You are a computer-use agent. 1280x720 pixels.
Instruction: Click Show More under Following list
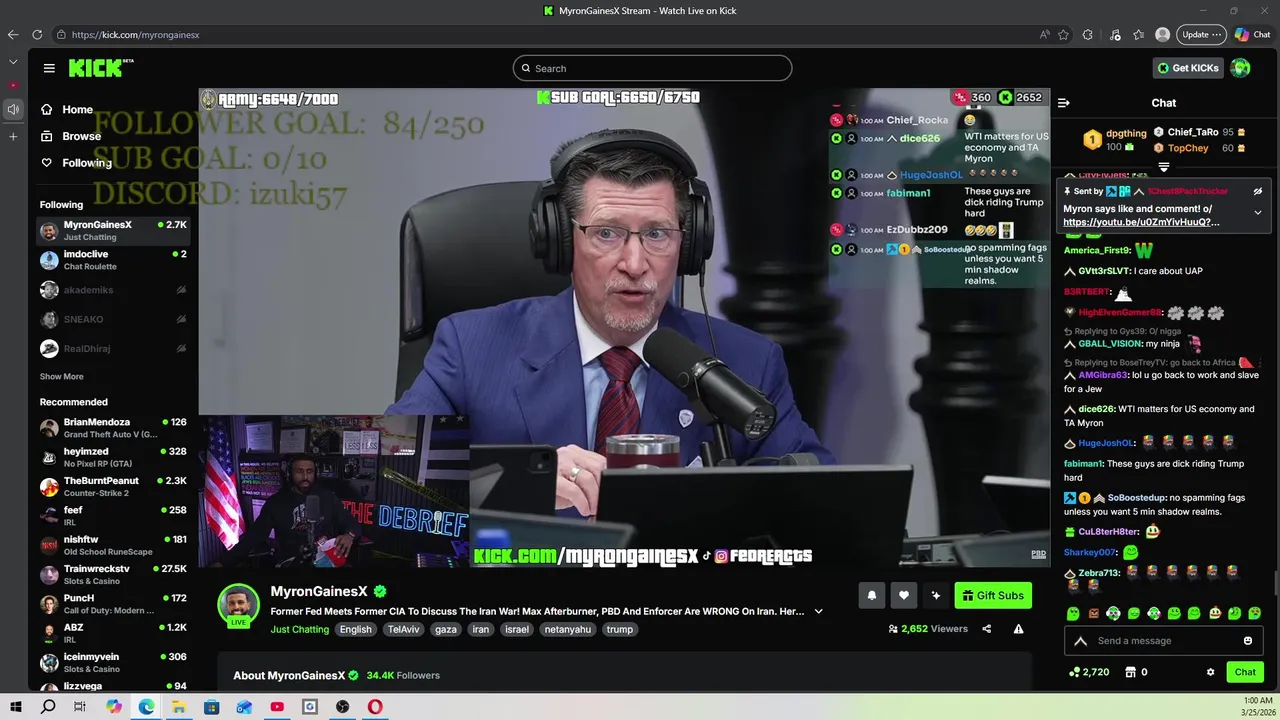tap(62, 377)
